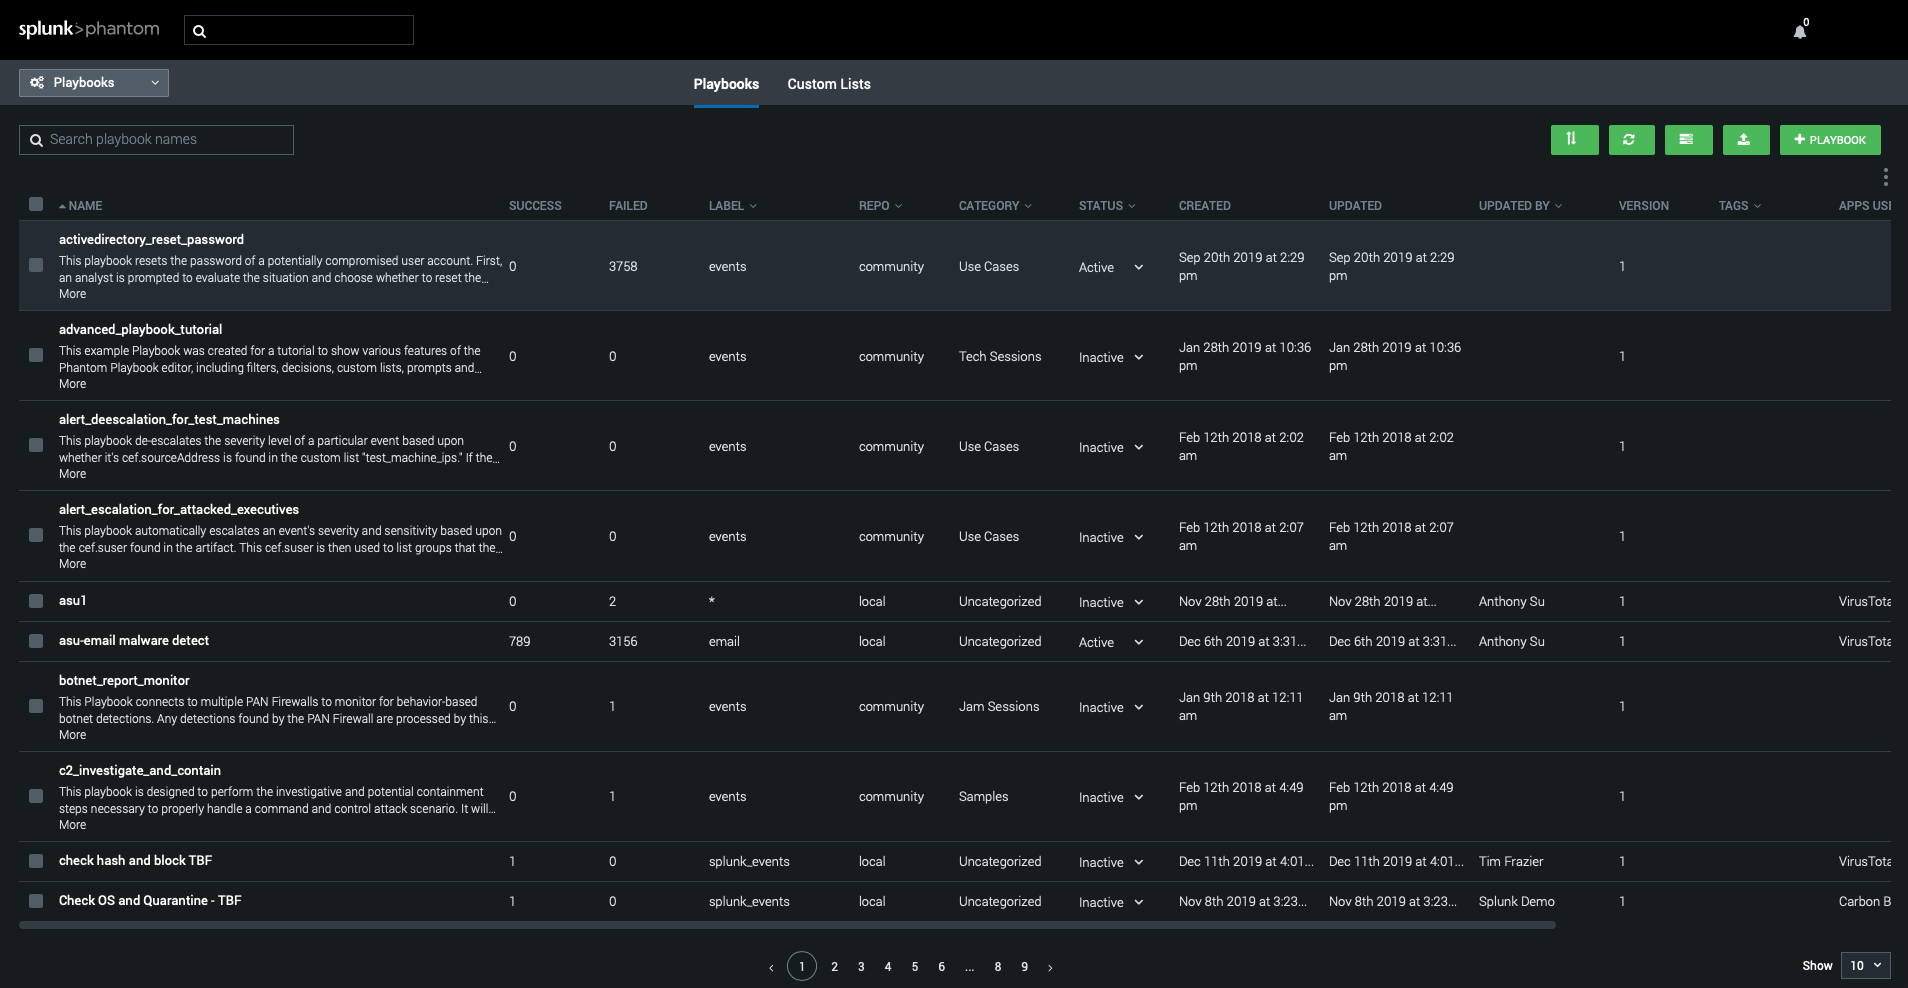The image size is (1908, 988).
Task: Check the advanced_playbook_tutorial row checkbox
Action: point(36,355)
